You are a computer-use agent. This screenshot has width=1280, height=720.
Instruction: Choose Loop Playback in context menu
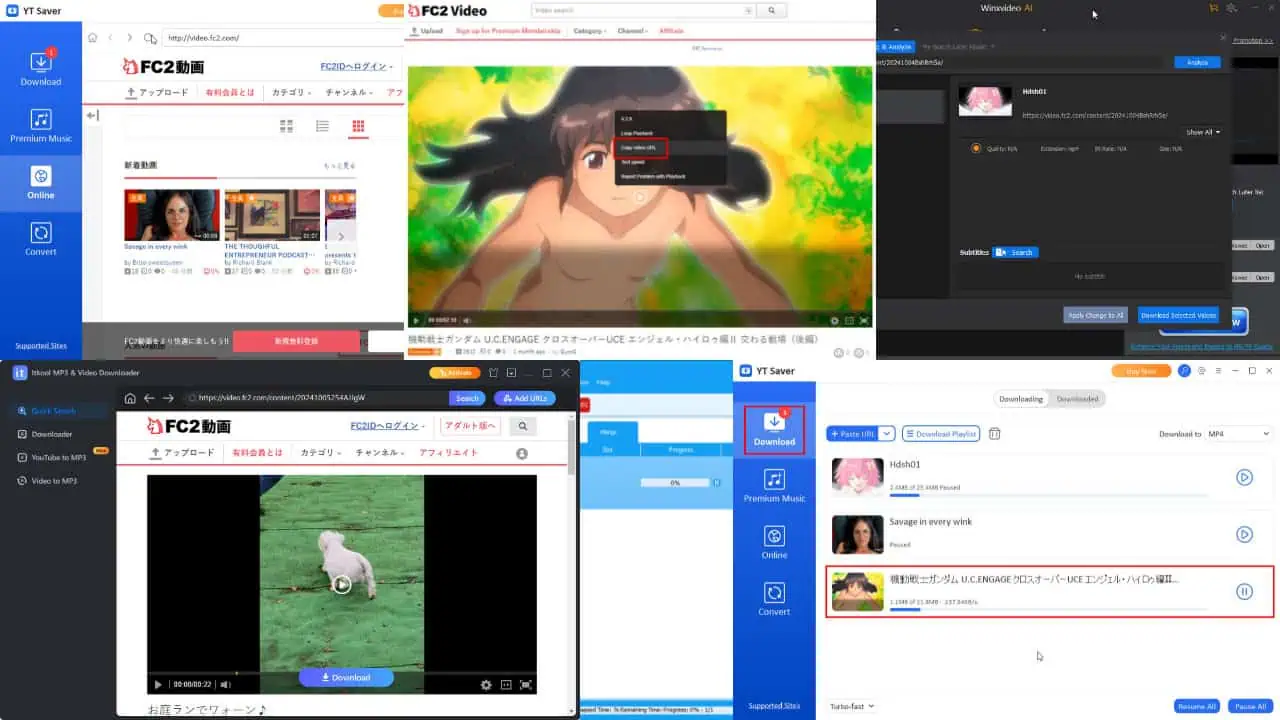pyautogui.click(x=637, y=133)
